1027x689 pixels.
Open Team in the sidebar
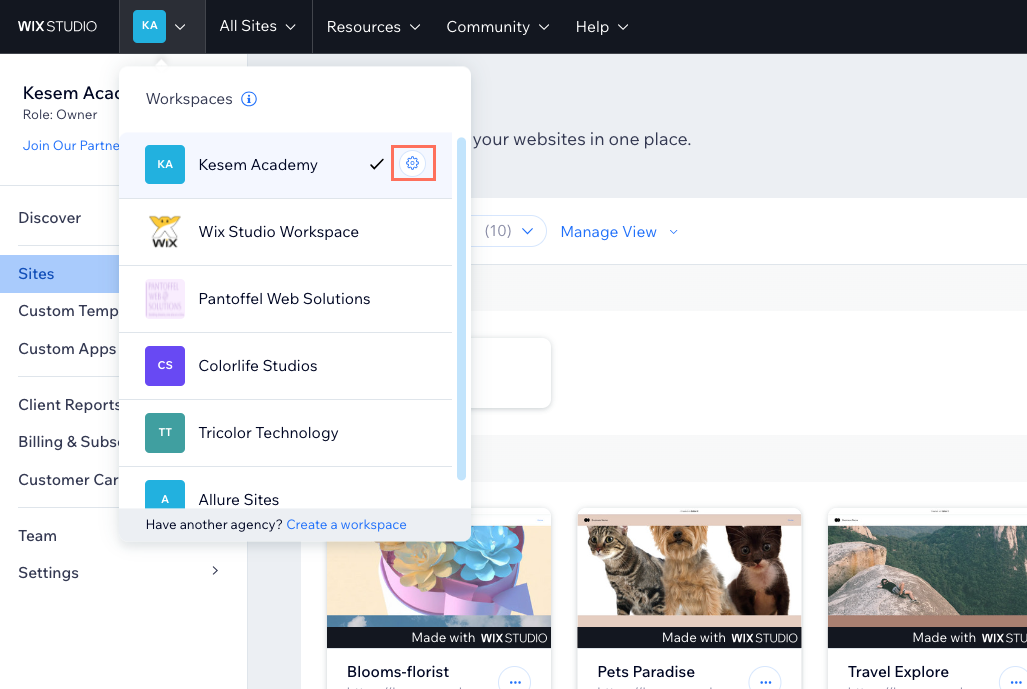click(37, 536)
